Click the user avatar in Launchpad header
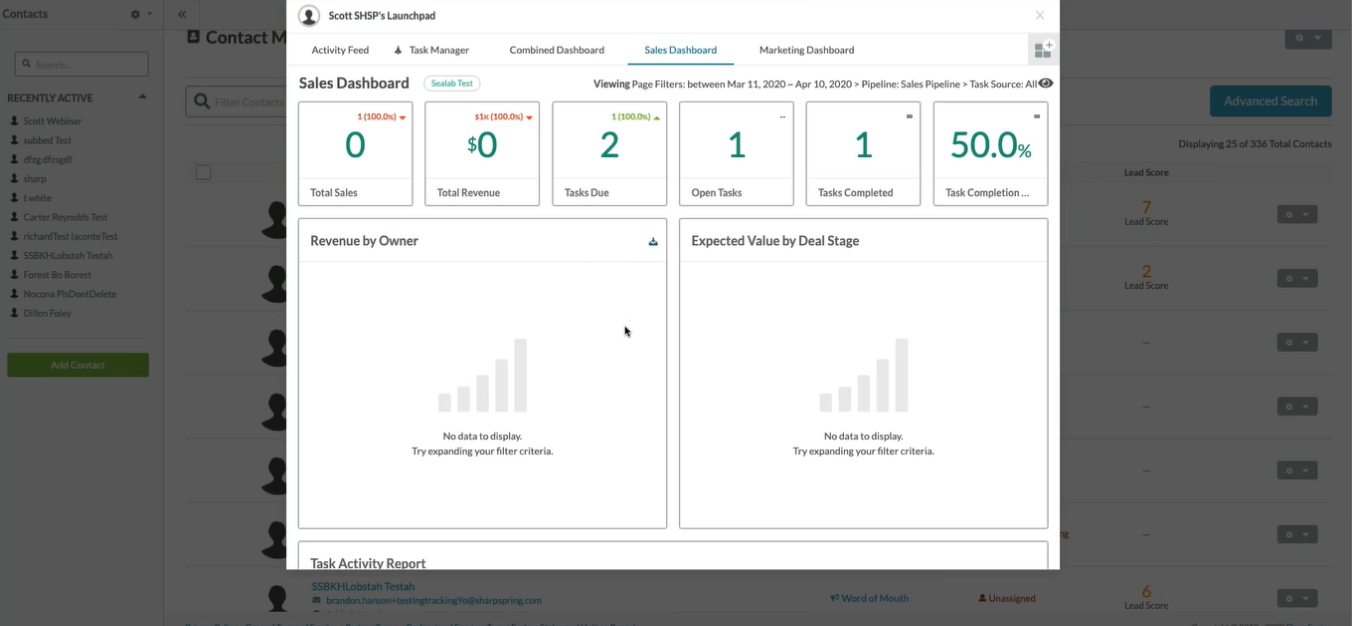Image resolution: width=1352 pixels, height=626 pixels. tap(309, 16)
